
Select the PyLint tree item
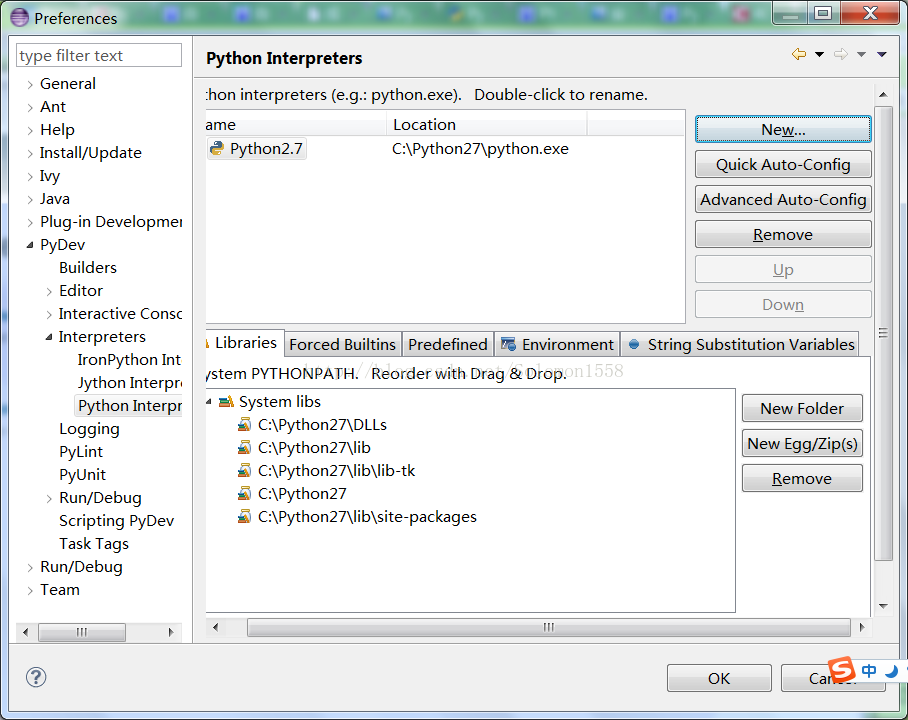coord(81,452)
